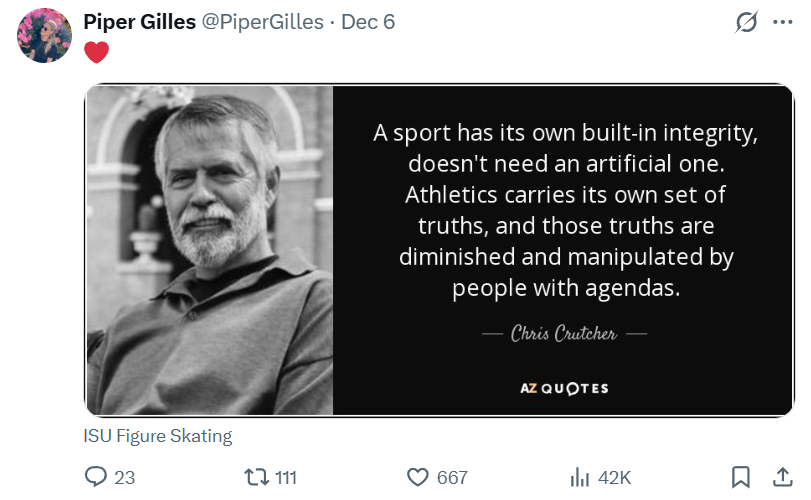Open the three-dot more options menu
This screenshot has height=500, width=811.
pos(782,22)
